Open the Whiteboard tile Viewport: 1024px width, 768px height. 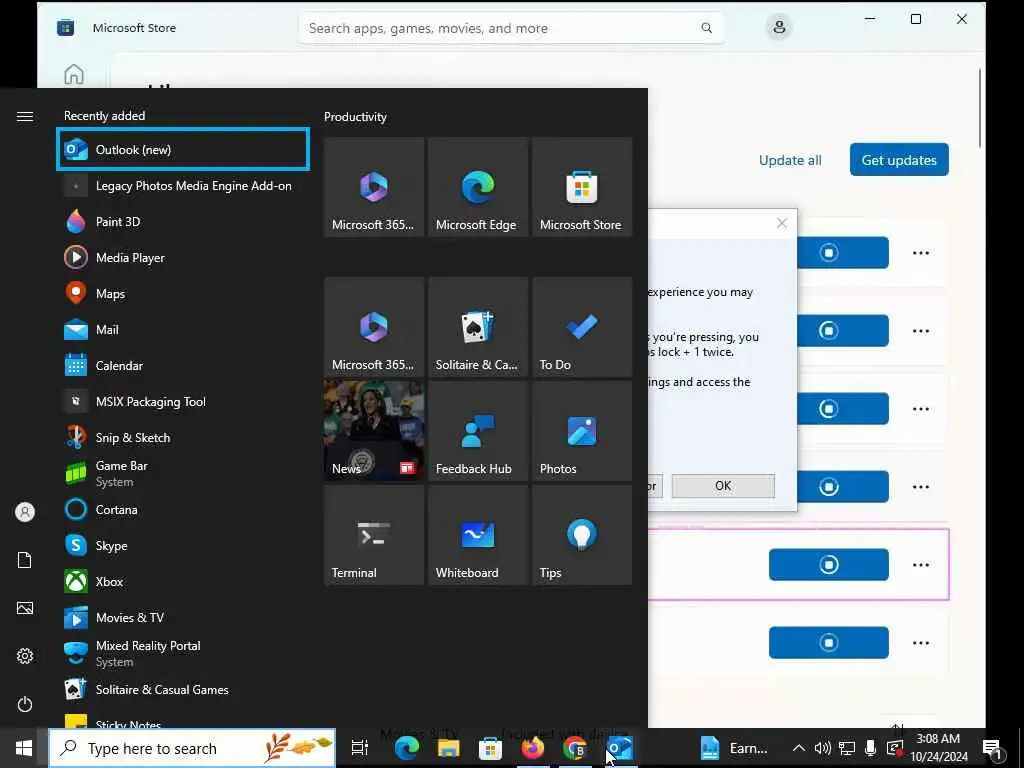pyautogui.click(x=477, y=535)
